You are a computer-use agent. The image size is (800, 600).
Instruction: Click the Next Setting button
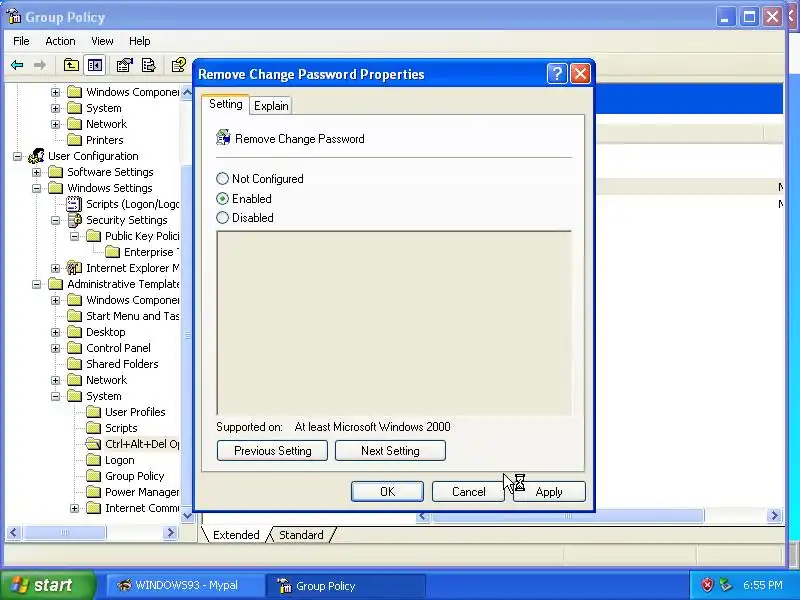coord(390,451)
